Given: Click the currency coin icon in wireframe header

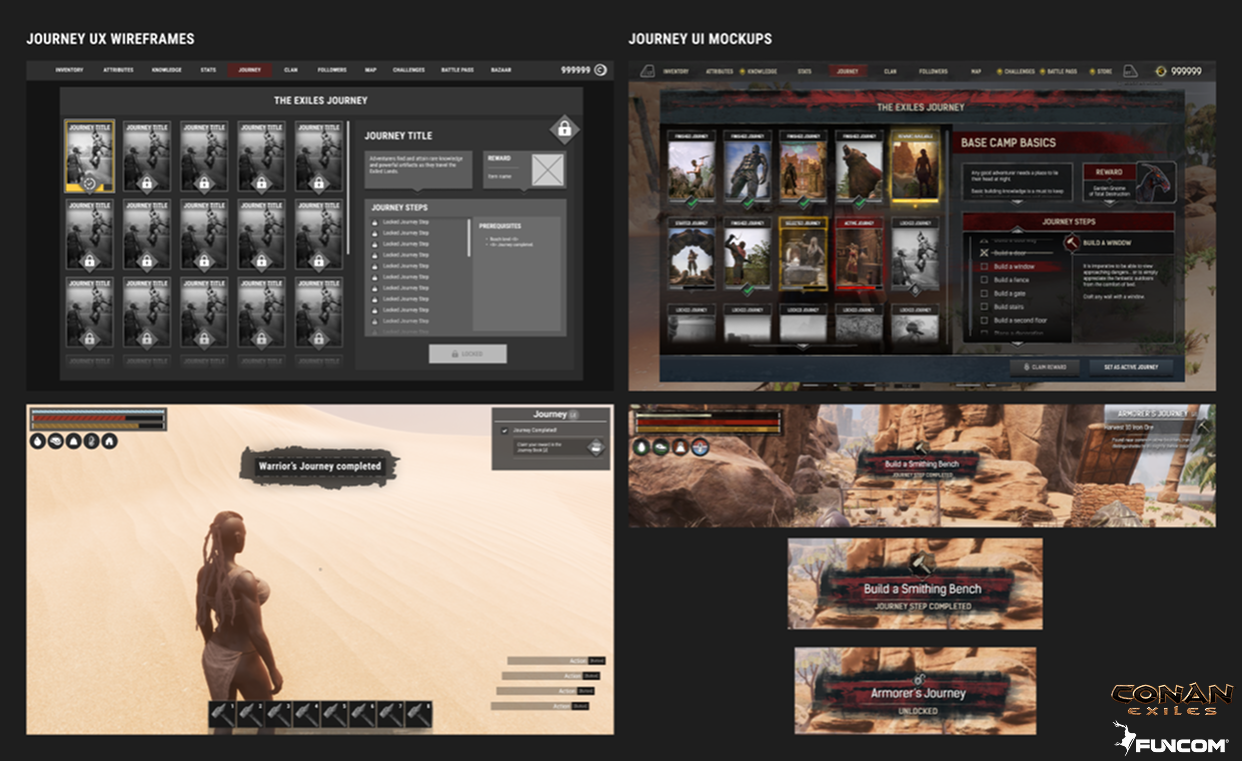Looking at the screenshot, I should (600, 70).
